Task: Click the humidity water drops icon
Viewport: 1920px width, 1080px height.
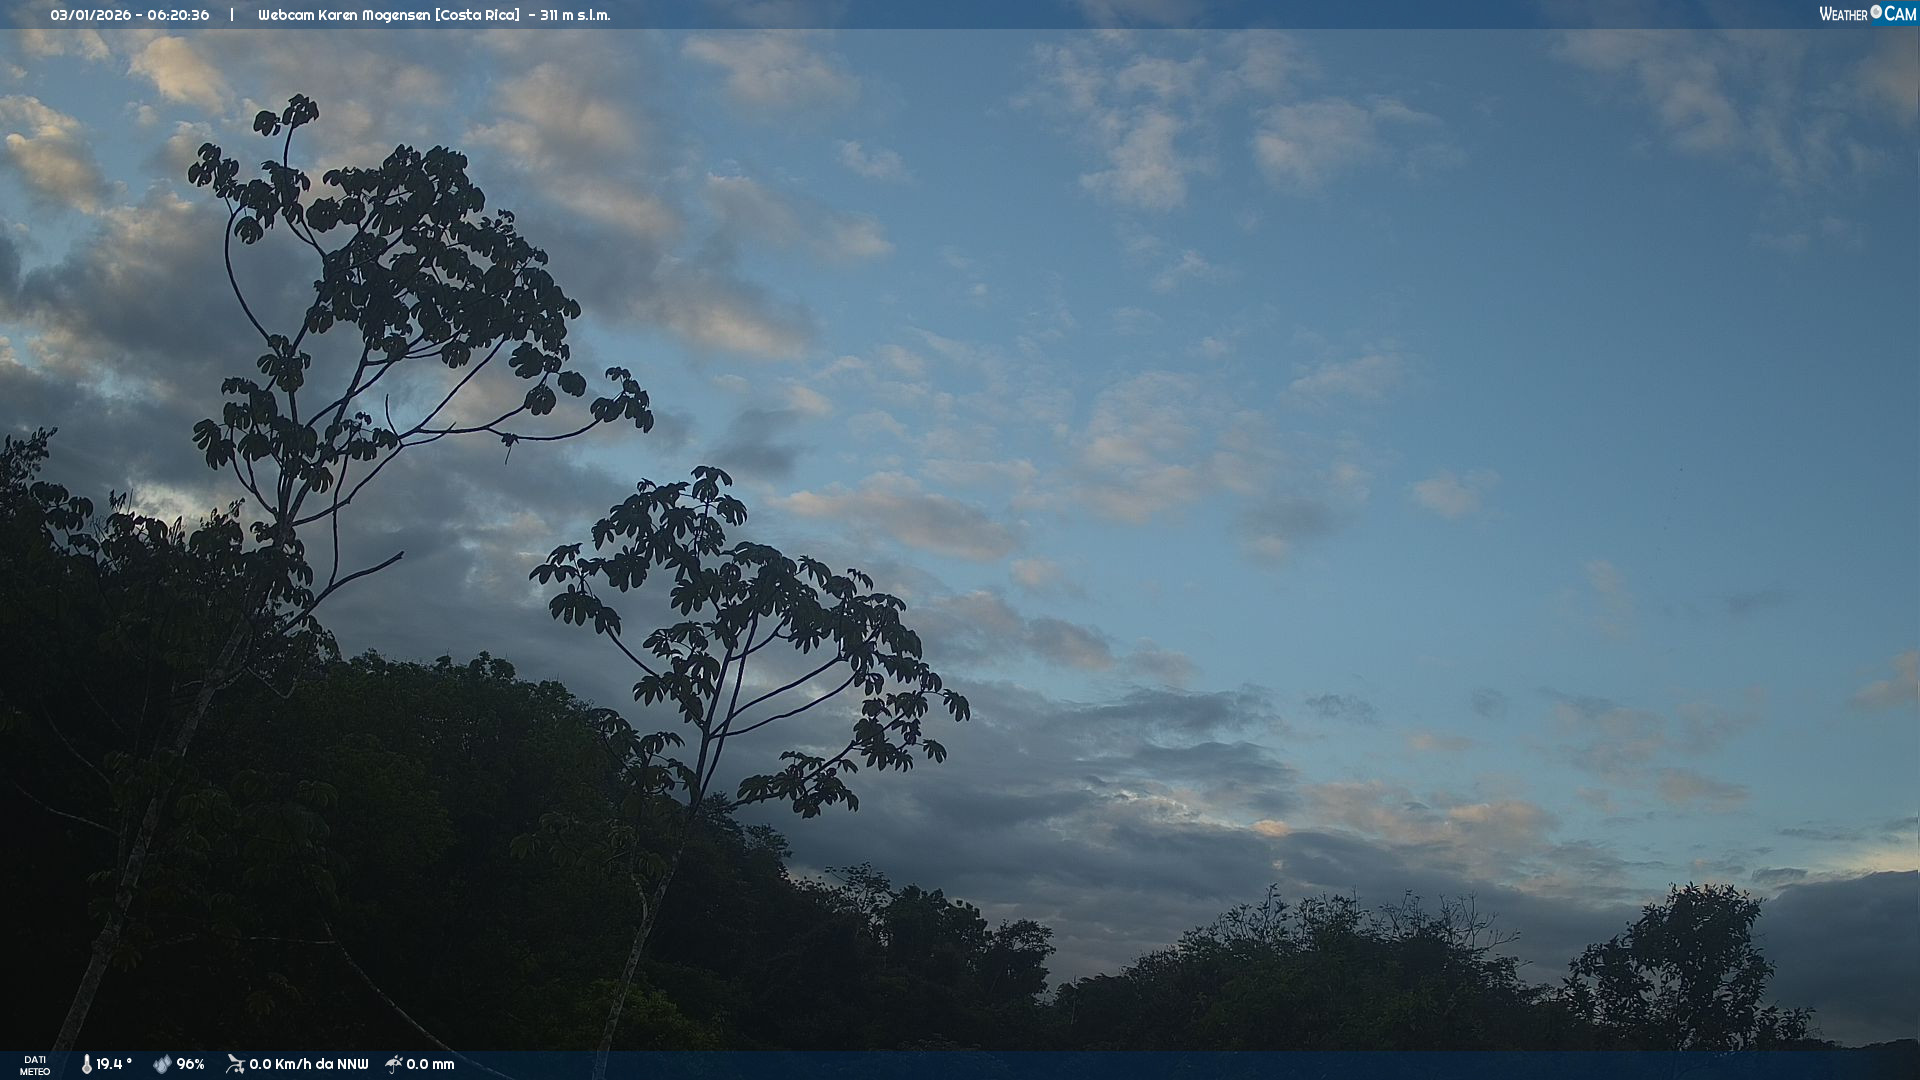Action: click(x=162, y=1064)
